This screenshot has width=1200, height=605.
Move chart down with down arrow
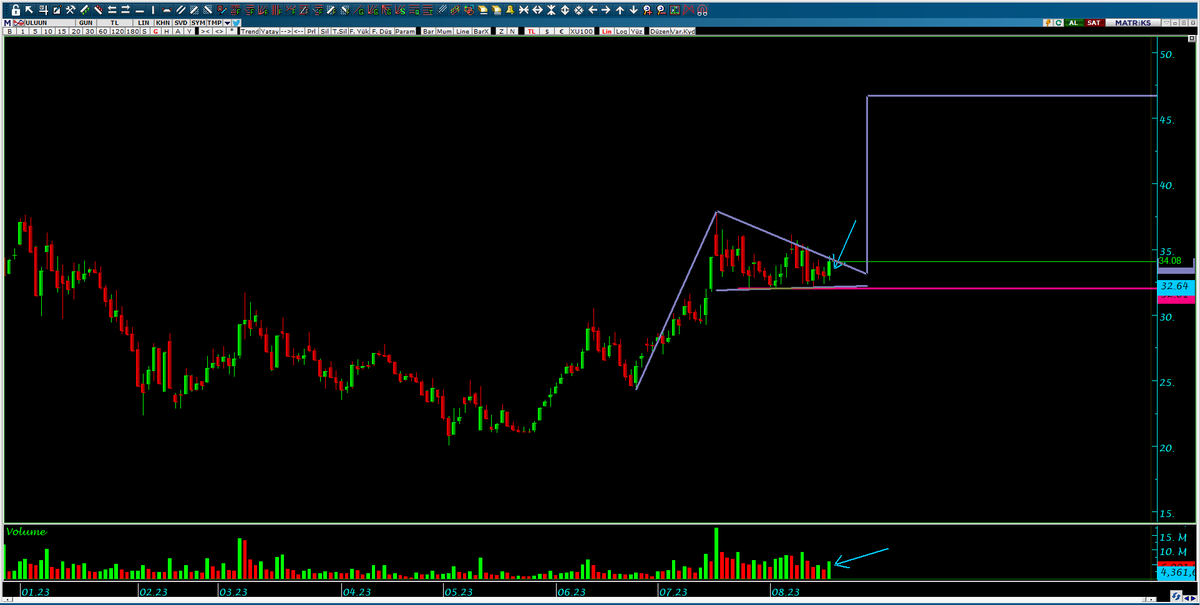tap(633, 10)
